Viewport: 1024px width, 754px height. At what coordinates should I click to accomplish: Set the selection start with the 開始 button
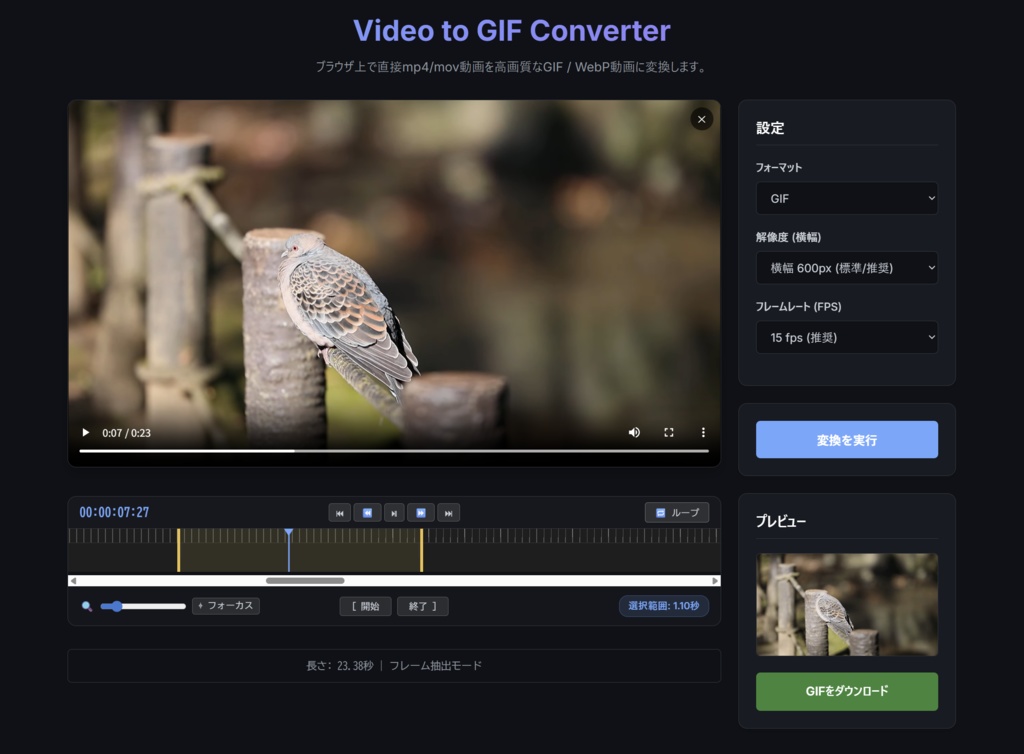(x=367, y=606)
